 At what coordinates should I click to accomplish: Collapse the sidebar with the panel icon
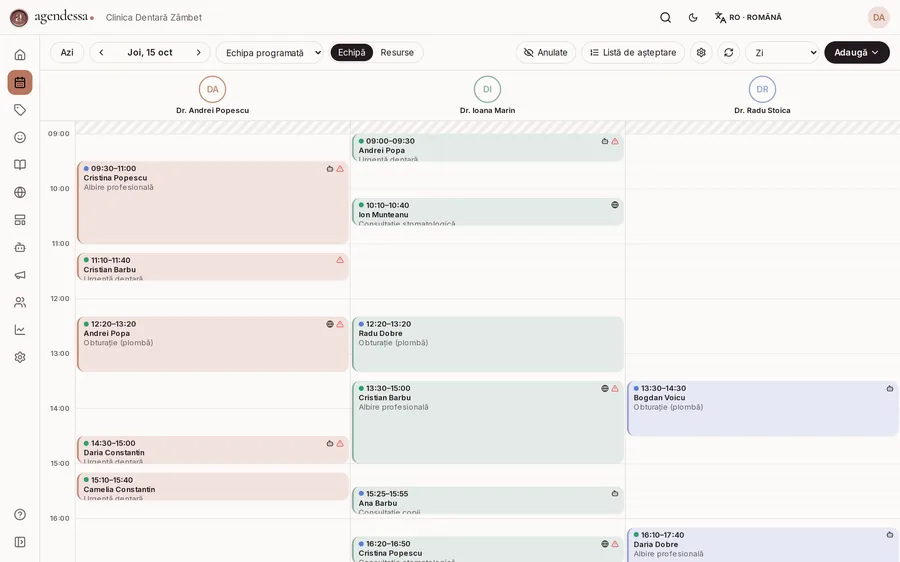coord(20,542)
